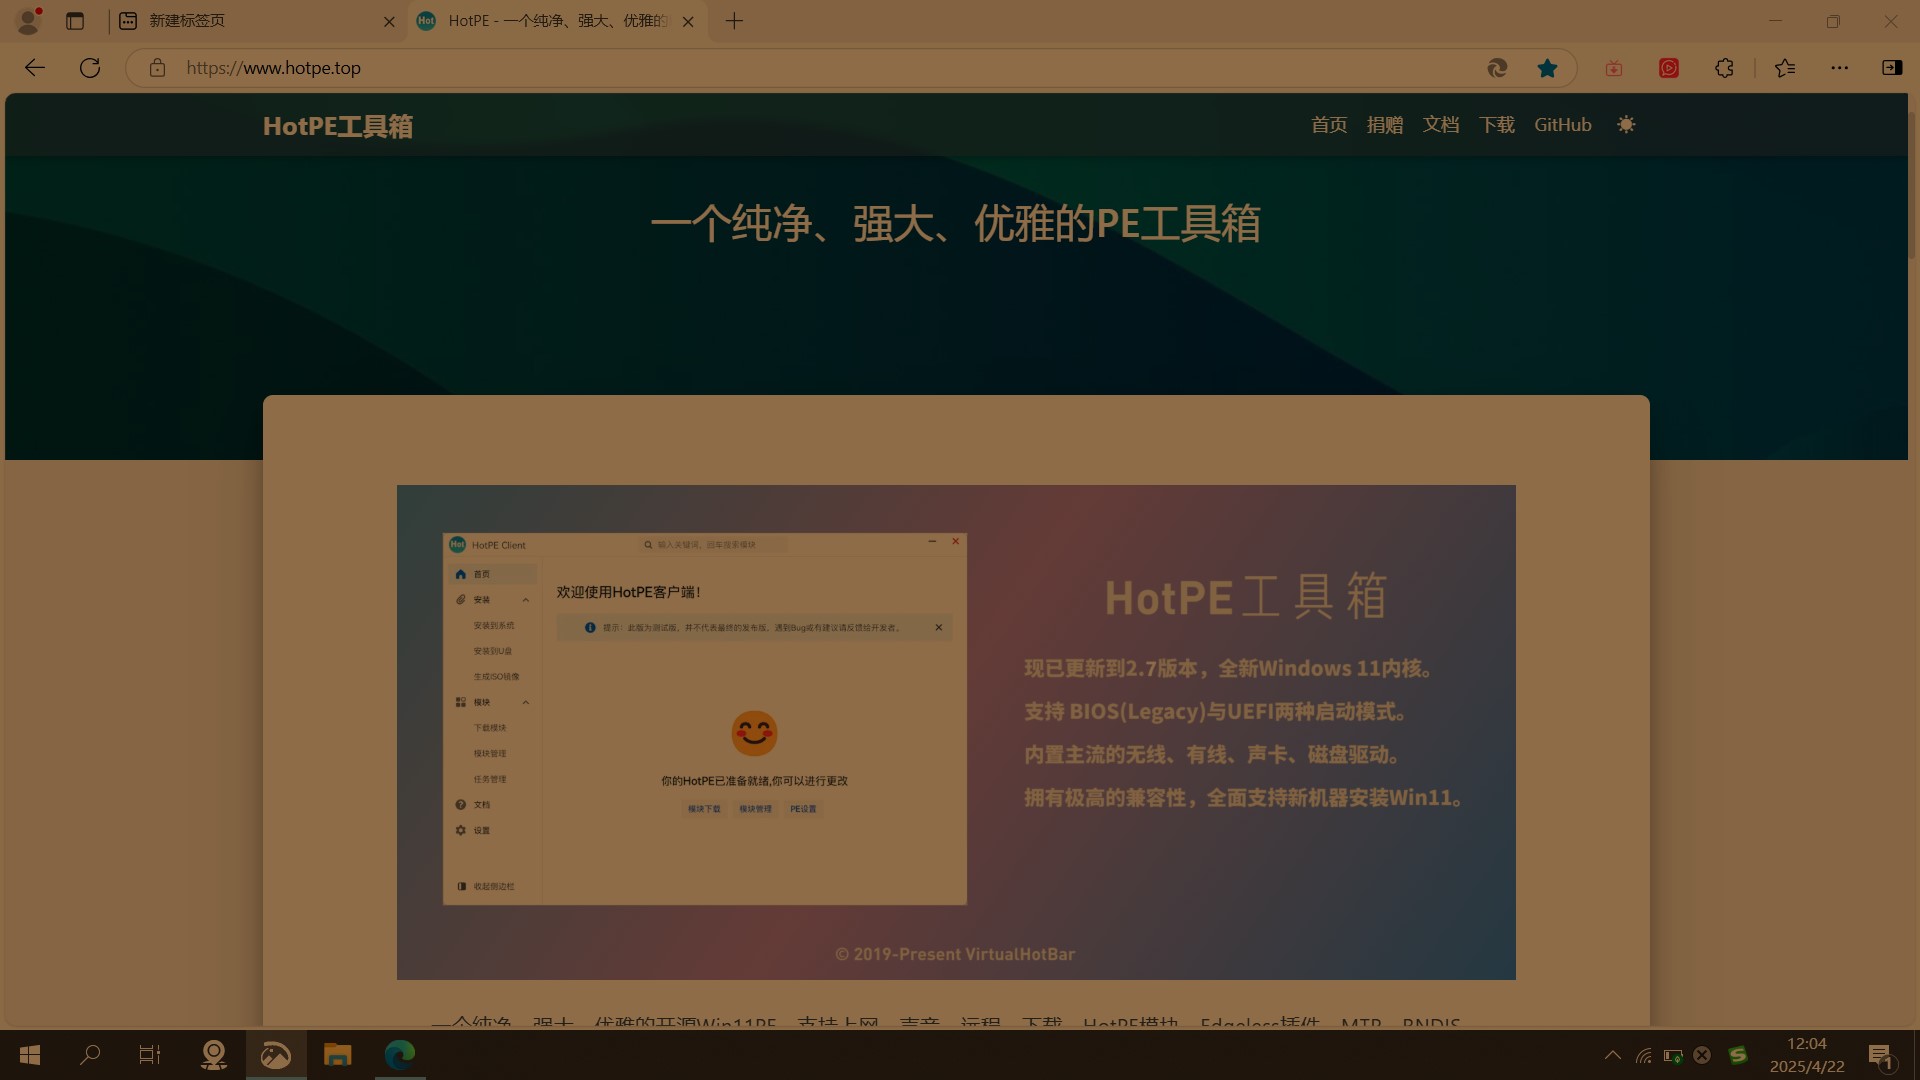Open the Sogou input method tray icon

click(1738, 1055)
